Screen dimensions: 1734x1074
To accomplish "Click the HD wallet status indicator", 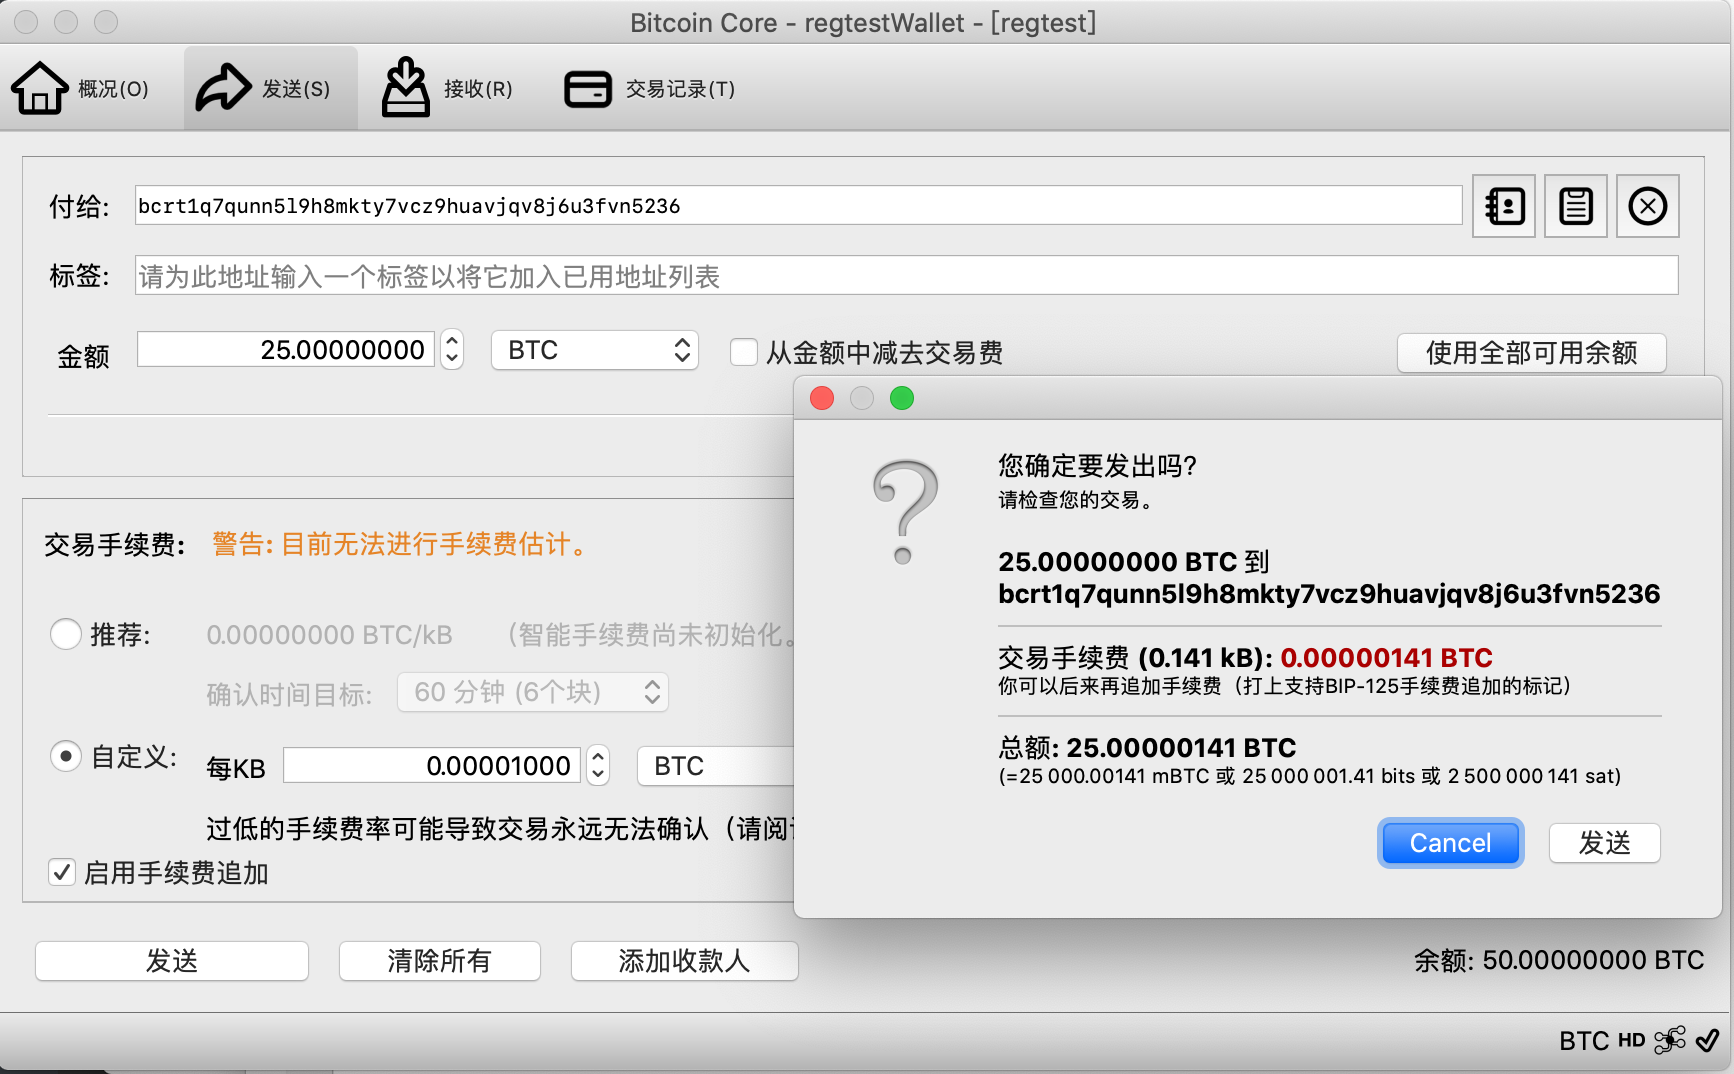I will coord(1631,1040).
